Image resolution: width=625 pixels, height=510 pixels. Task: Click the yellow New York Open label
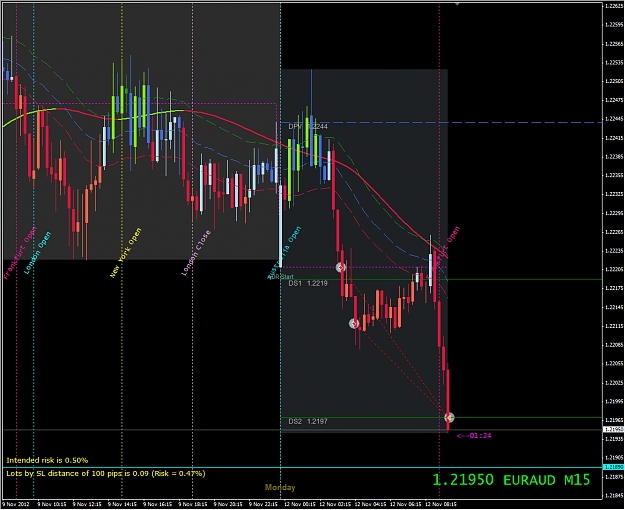click(126, 253)
